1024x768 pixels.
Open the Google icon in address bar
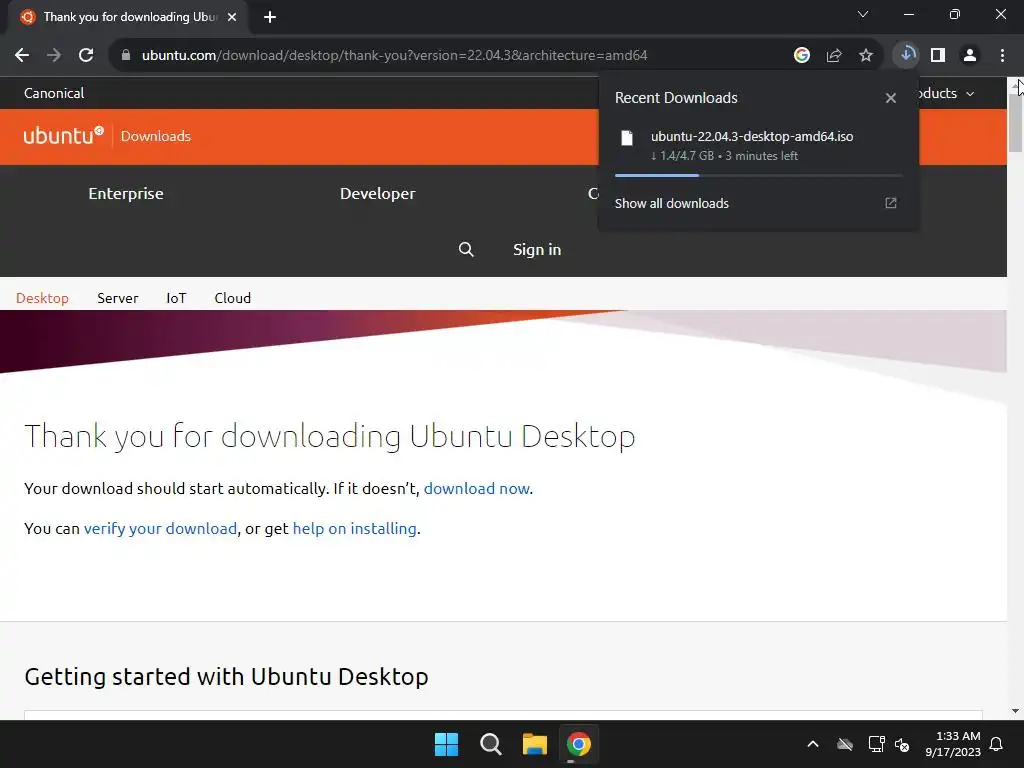click(x=802, y=56)
